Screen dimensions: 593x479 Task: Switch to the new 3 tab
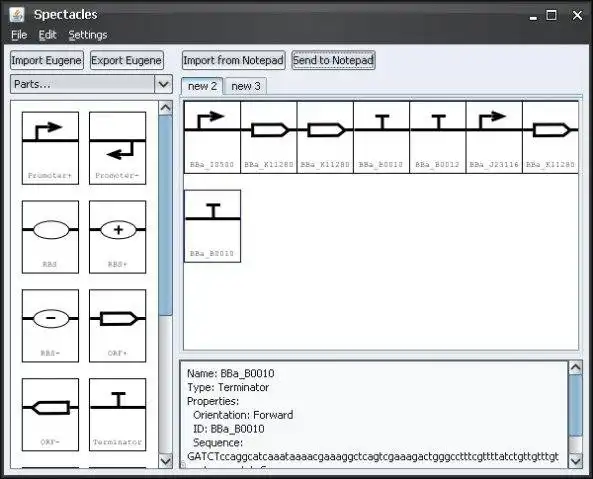(x=246, y=86)
